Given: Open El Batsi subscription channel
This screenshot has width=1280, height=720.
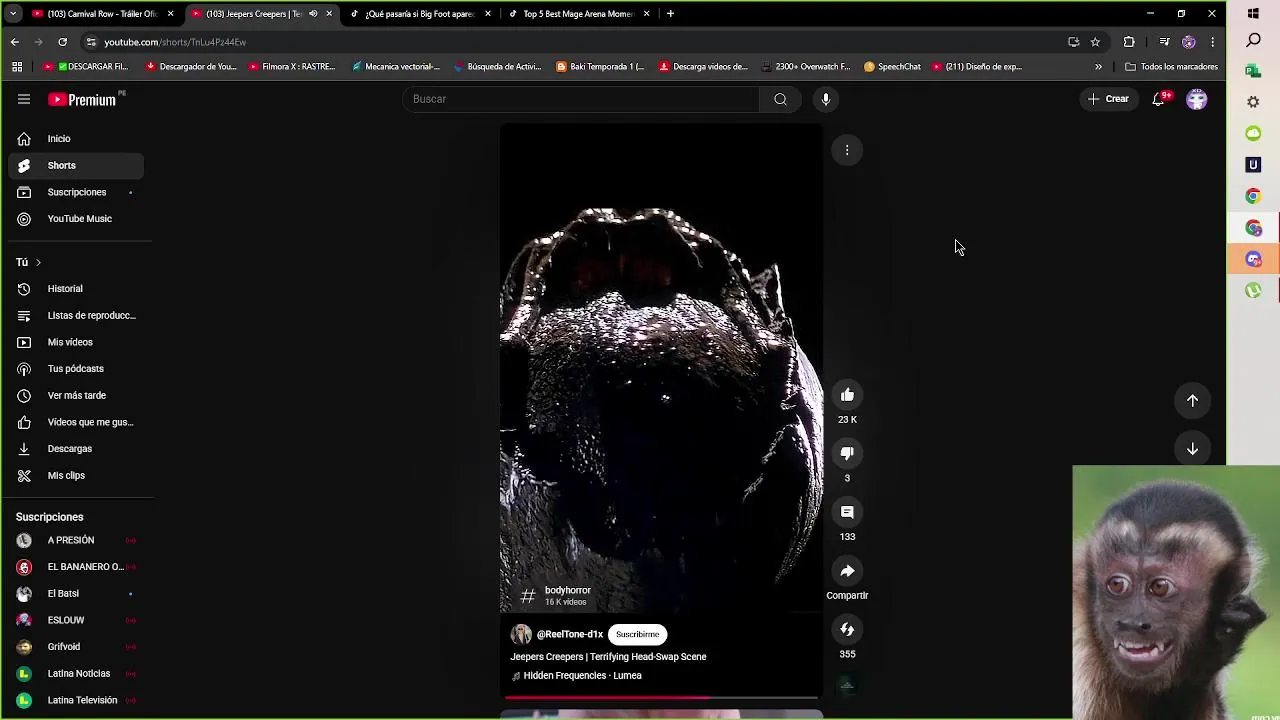Looking at the screenshot, I should tap(76, 594).
